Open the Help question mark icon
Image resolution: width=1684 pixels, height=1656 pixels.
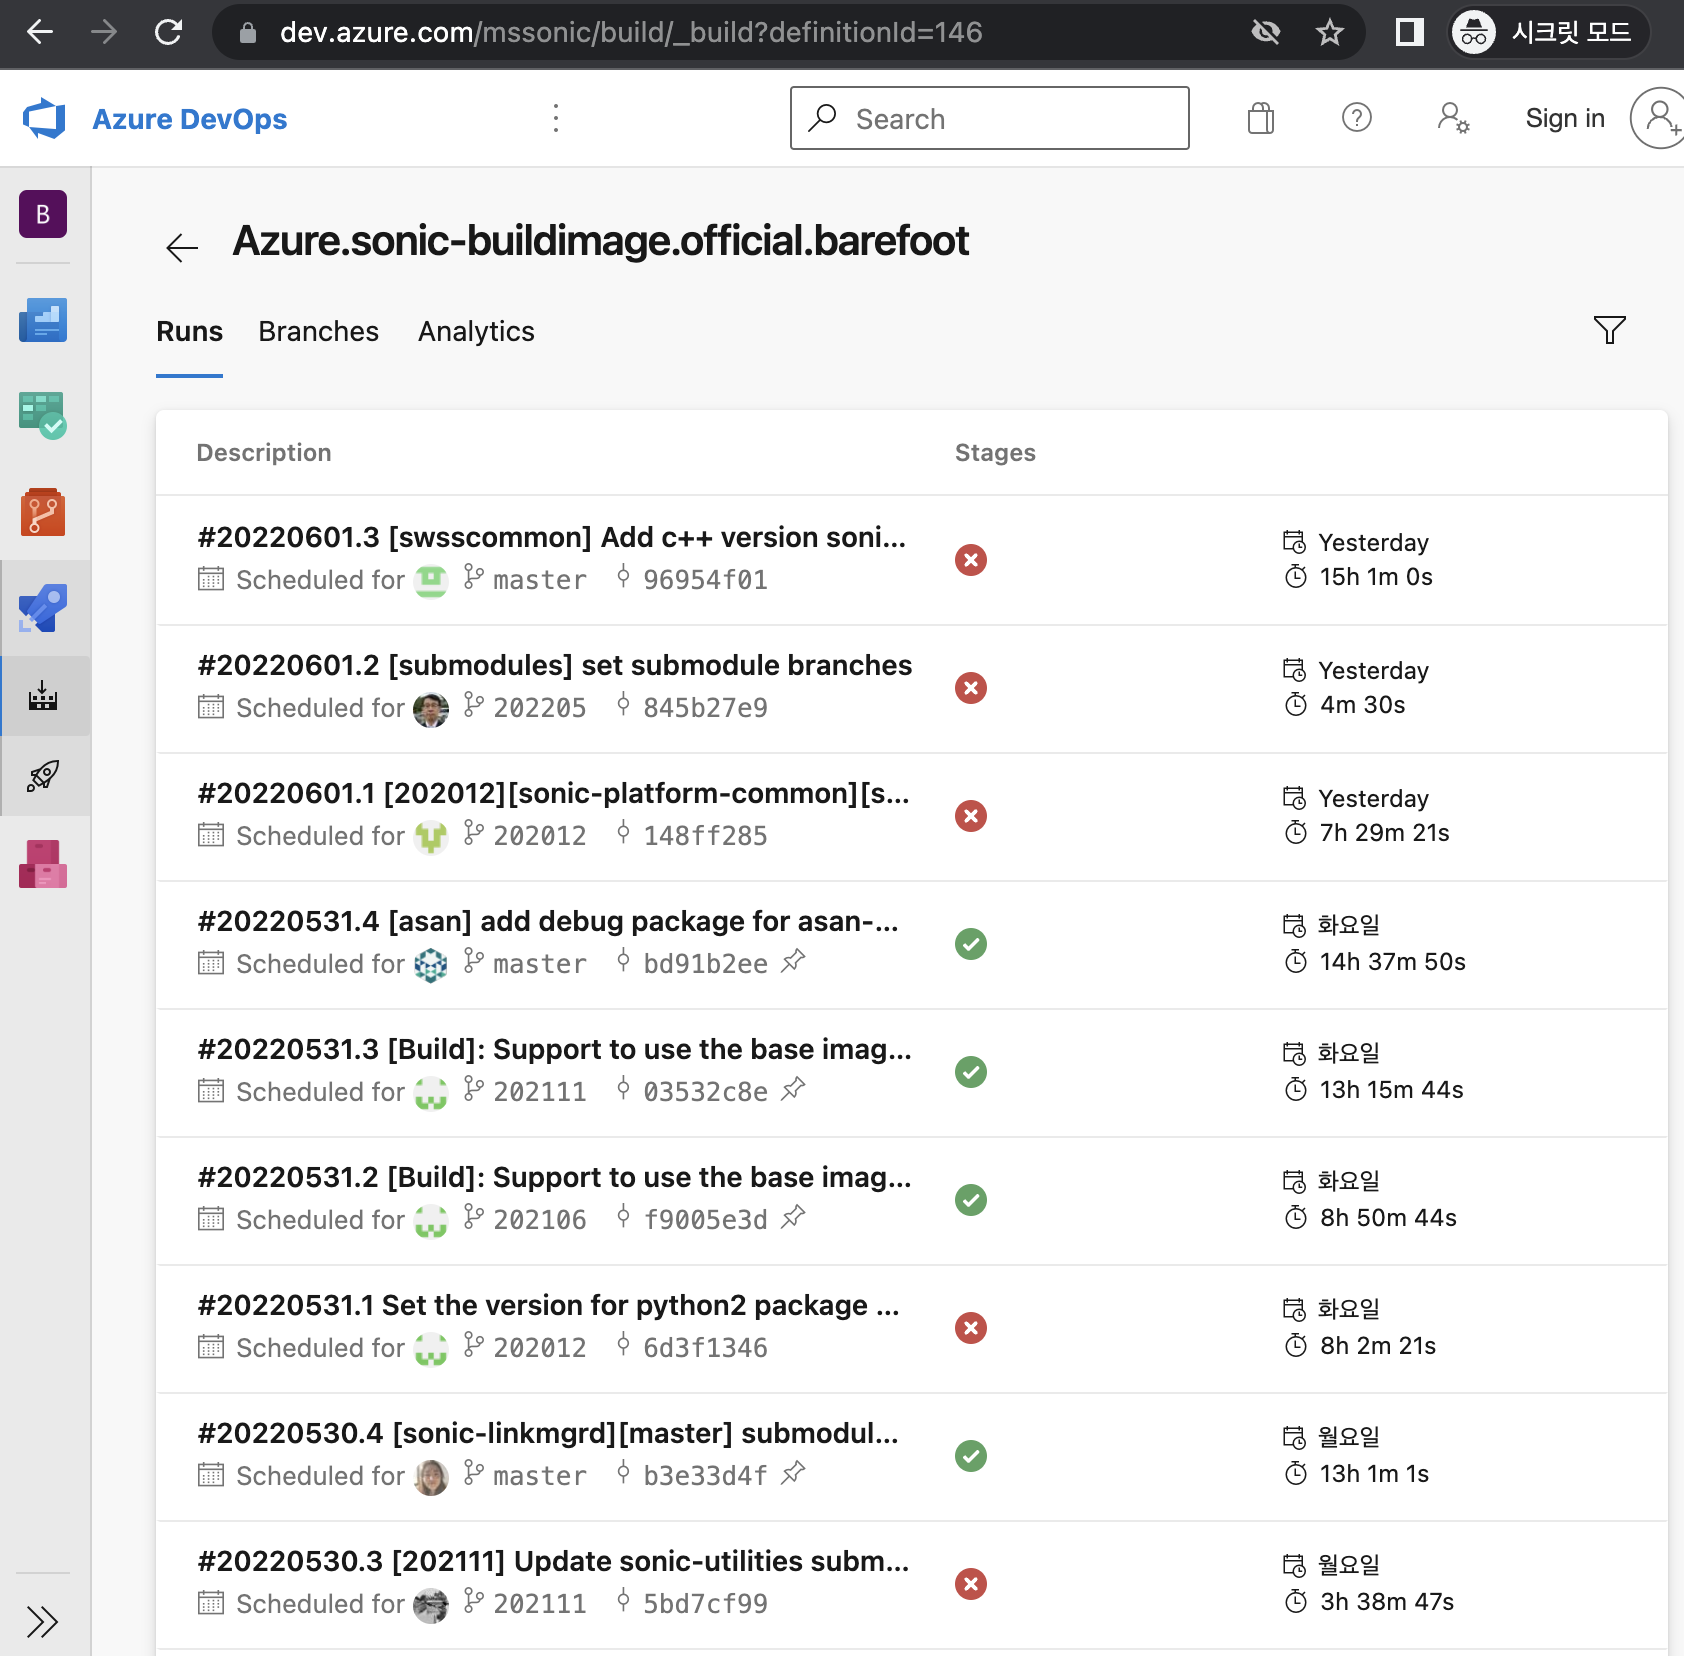(x=1357, y=118)
